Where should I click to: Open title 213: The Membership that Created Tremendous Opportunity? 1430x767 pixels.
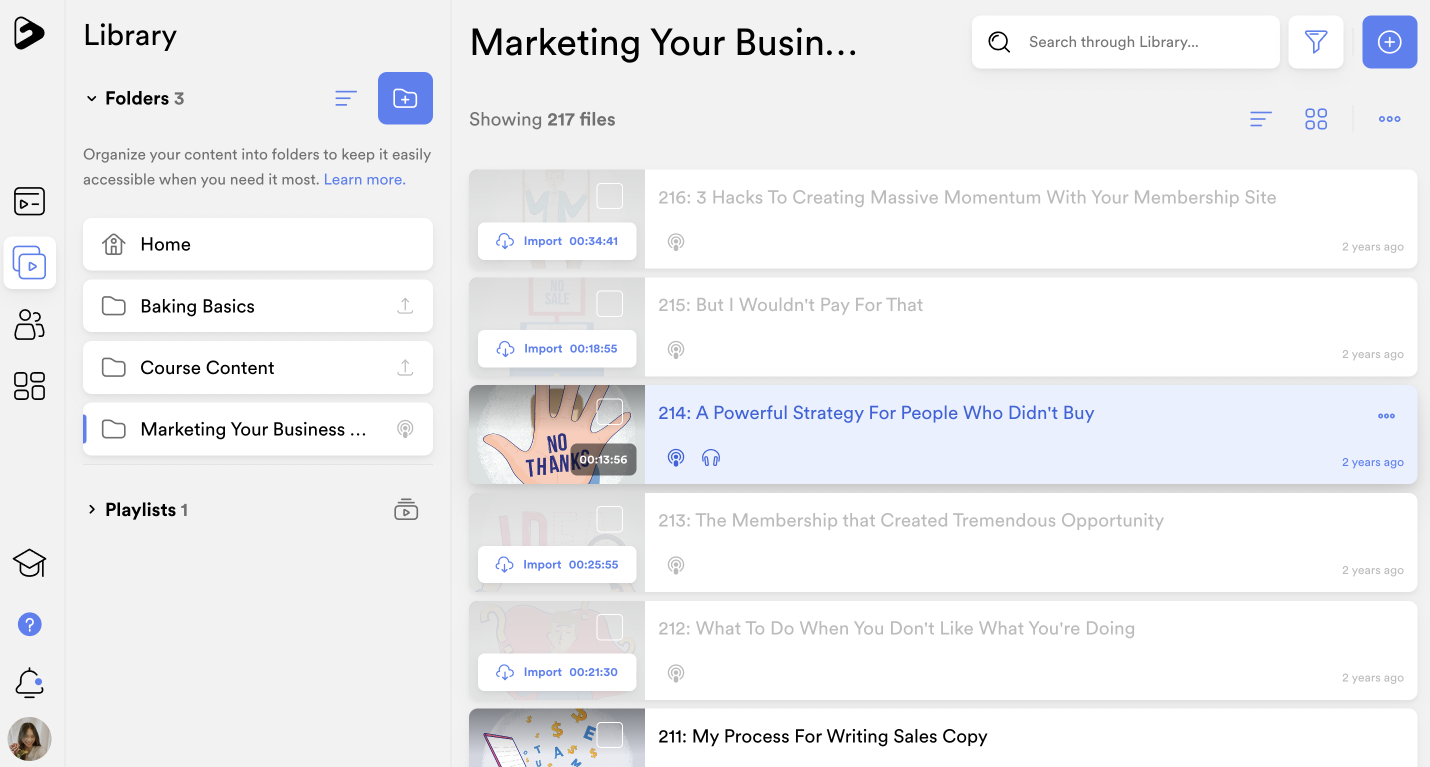tap(911, 521)
